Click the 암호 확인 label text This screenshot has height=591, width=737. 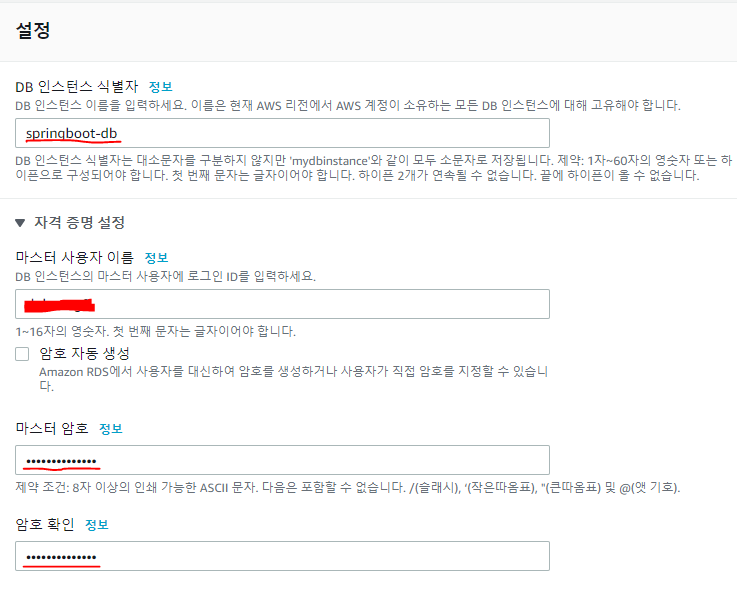pyautogui.click(x=44, y=525)
